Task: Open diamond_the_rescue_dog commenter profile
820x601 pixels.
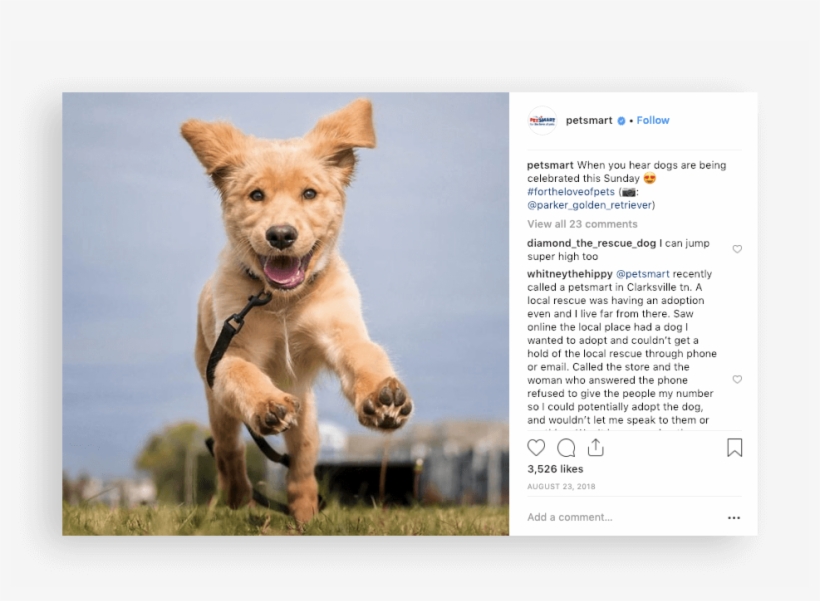Action: pyautogui.click(x=591, y=243)
